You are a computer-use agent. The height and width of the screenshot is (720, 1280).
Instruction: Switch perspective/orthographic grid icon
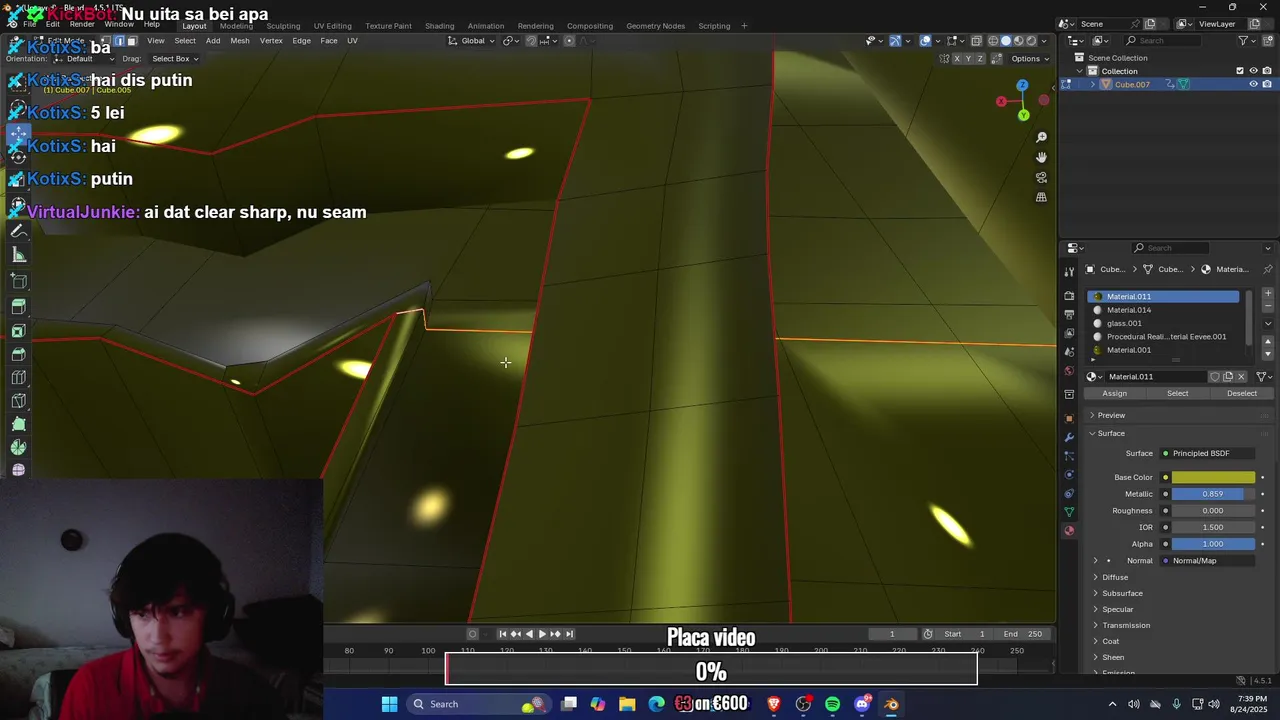[x=1041, y=197]
